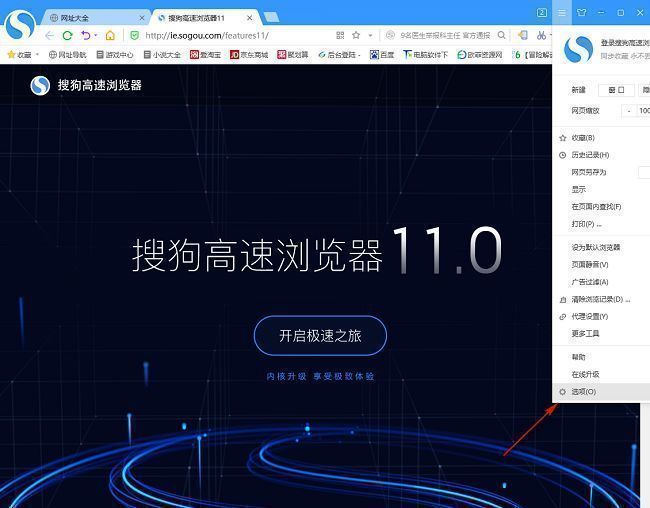Select 打印(P) menu item
The width and height of the screenshot is (650, 508).
tap(601, 224)
